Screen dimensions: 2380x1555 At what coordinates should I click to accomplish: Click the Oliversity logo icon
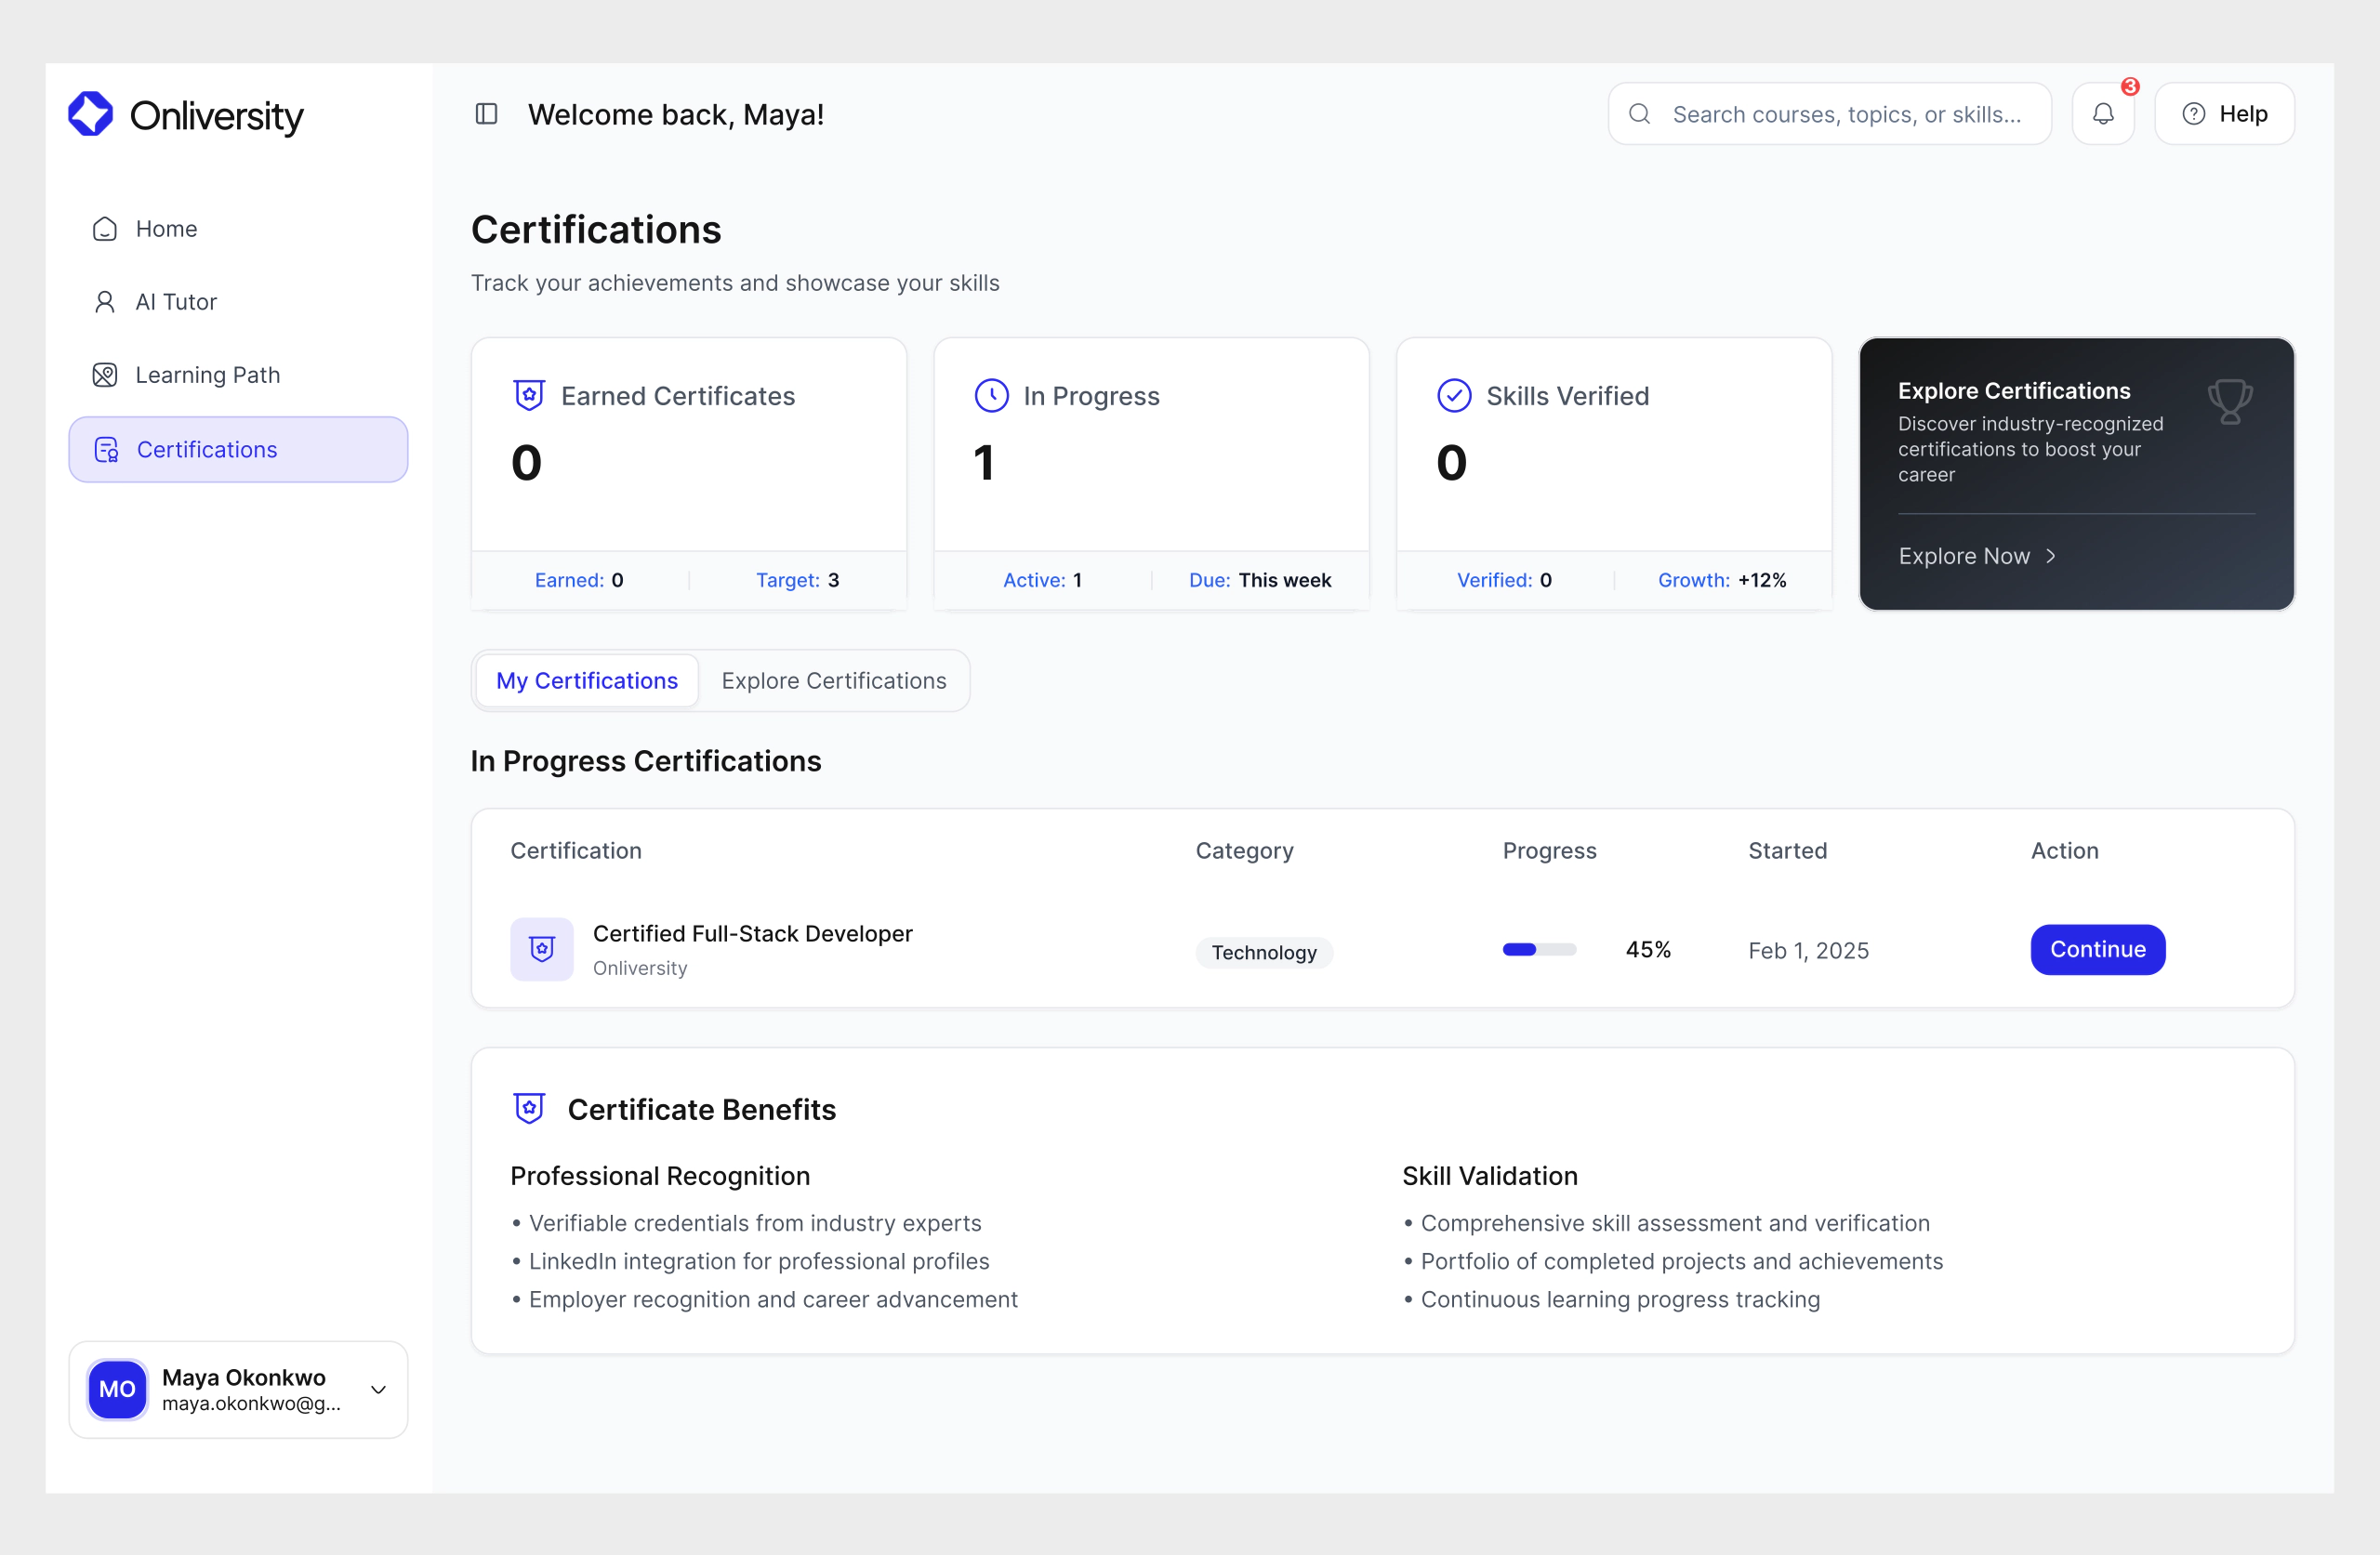pos(89,113)
